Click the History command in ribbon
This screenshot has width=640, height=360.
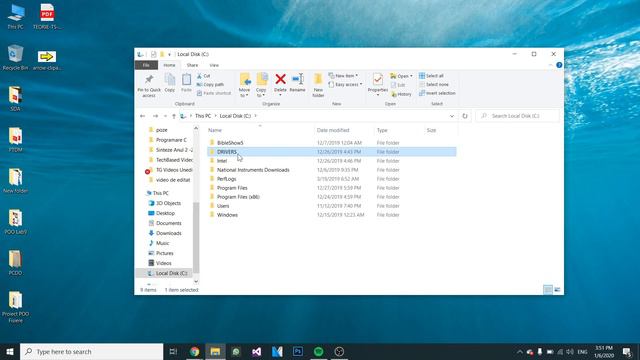pyautogui.click(x=401, y=94)
